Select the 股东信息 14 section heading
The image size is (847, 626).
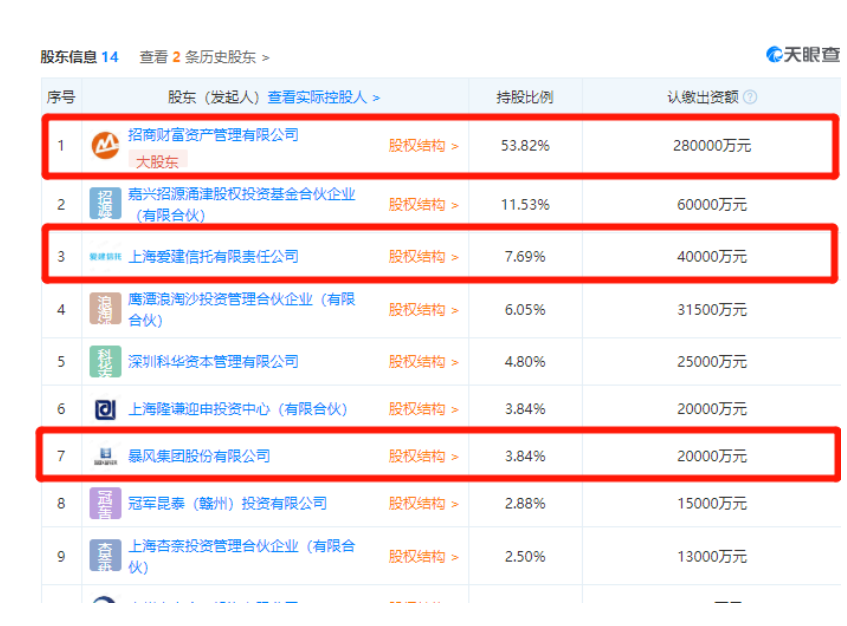[79, 57]
